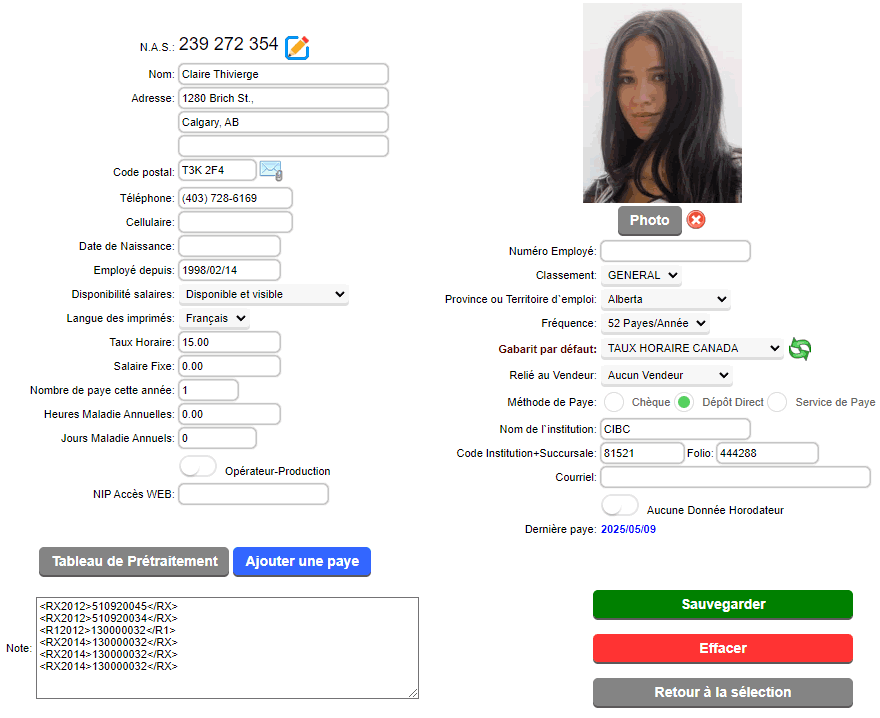The image size is (880, 718).
Task: Click the green refresh icon next to Gabarit
Action: click(800, 349)
